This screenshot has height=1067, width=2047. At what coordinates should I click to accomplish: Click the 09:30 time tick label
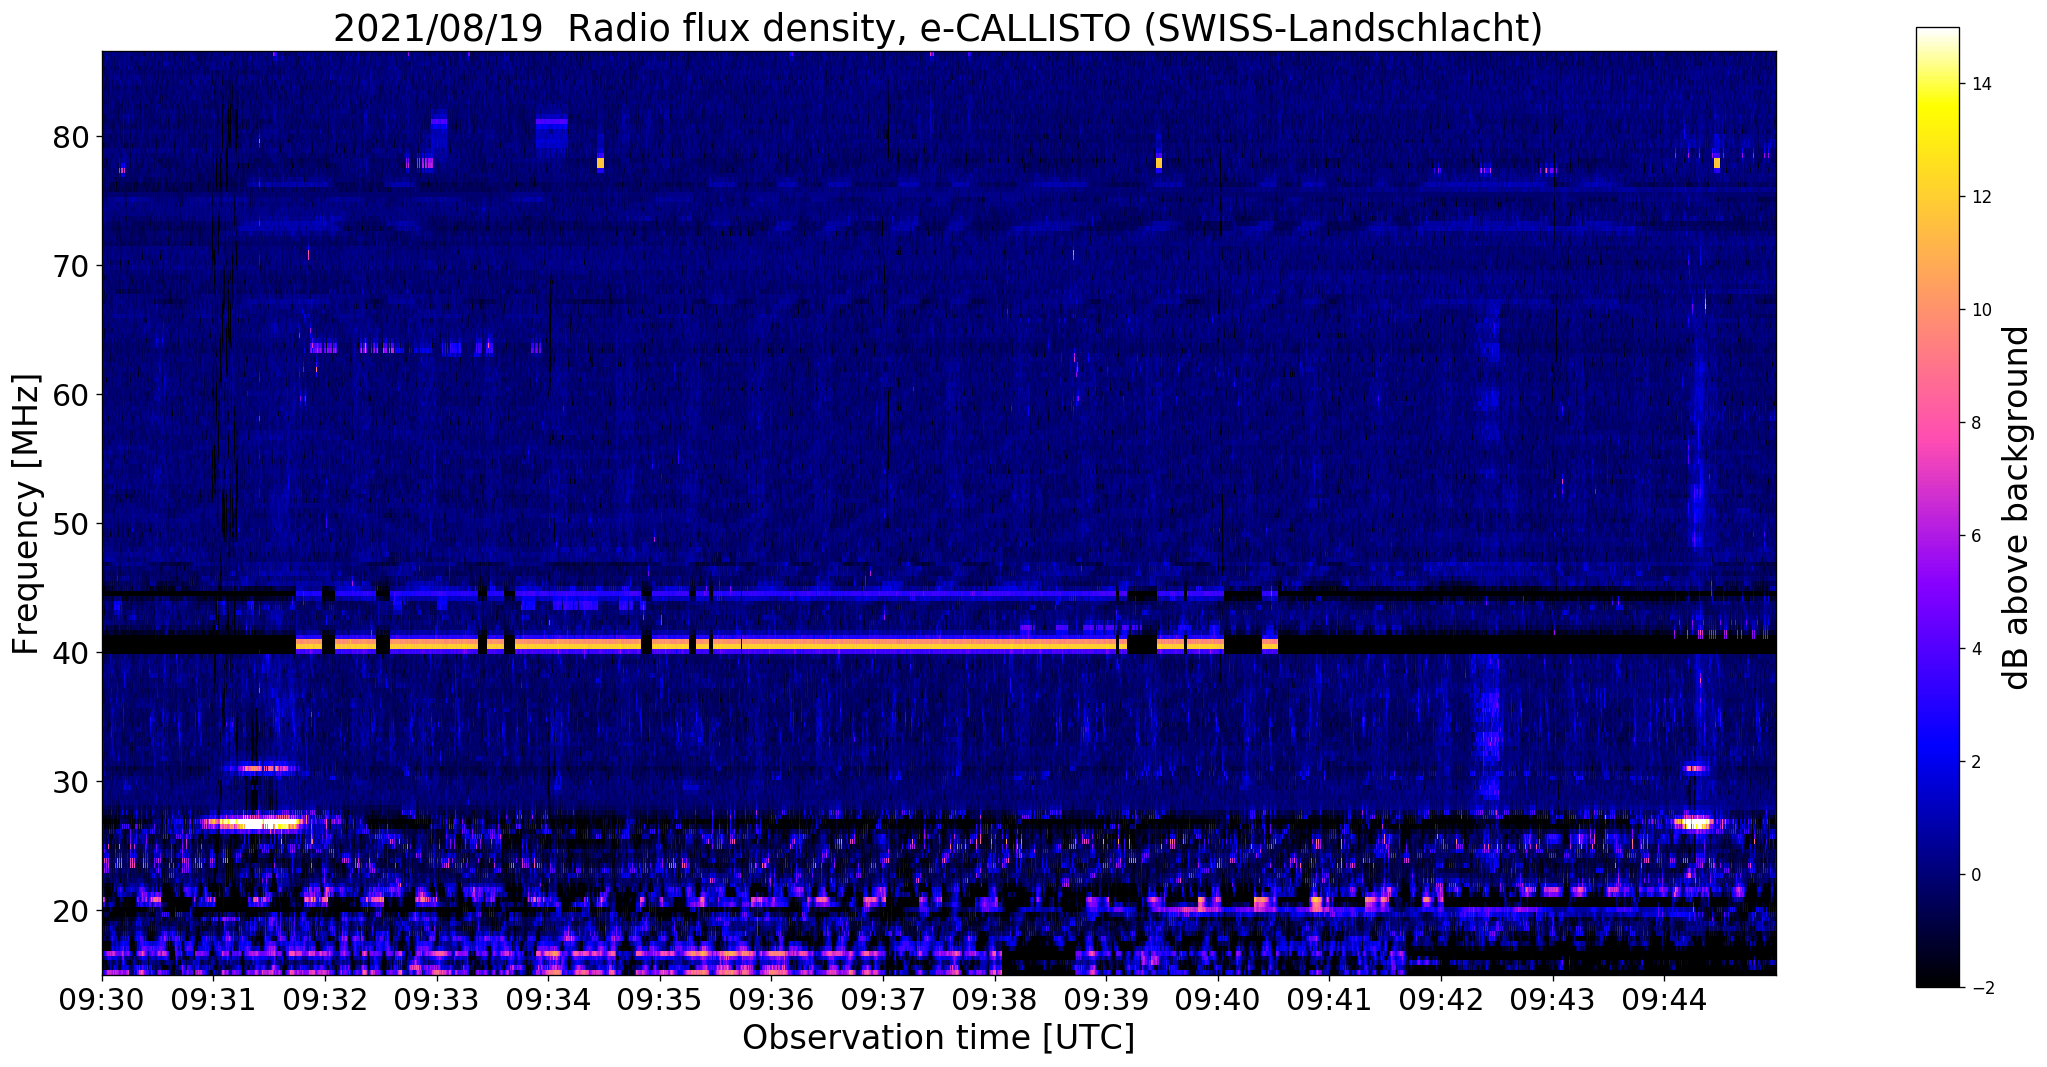[102, 998]
